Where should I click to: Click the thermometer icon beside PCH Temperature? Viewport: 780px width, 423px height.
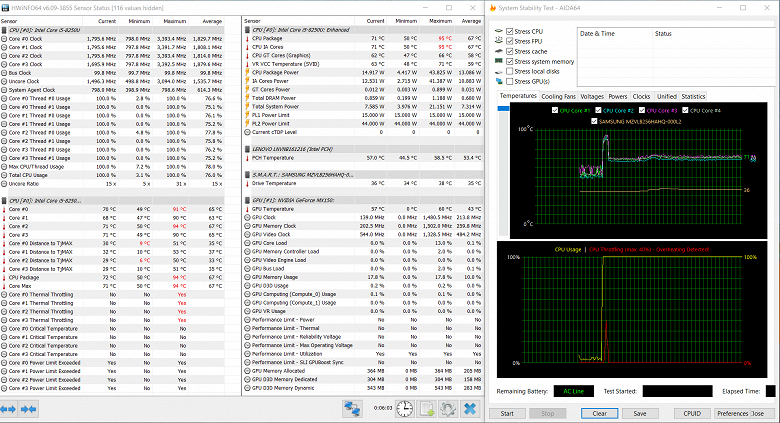click(247, 158)
